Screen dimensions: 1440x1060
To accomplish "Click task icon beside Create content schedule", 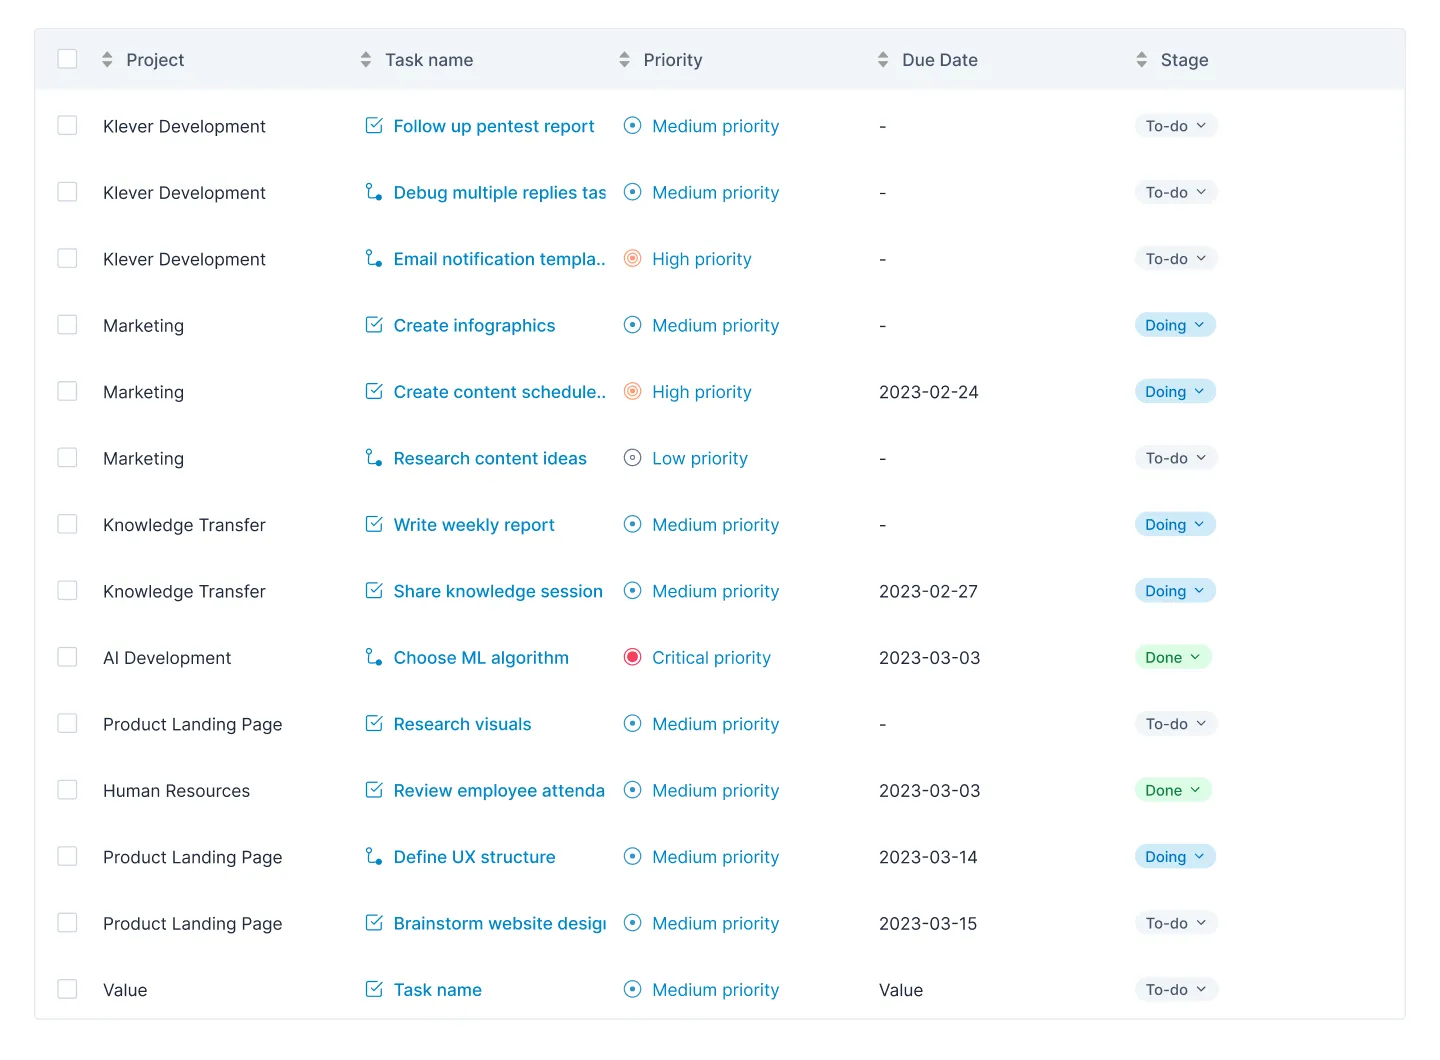I will 374,392.
